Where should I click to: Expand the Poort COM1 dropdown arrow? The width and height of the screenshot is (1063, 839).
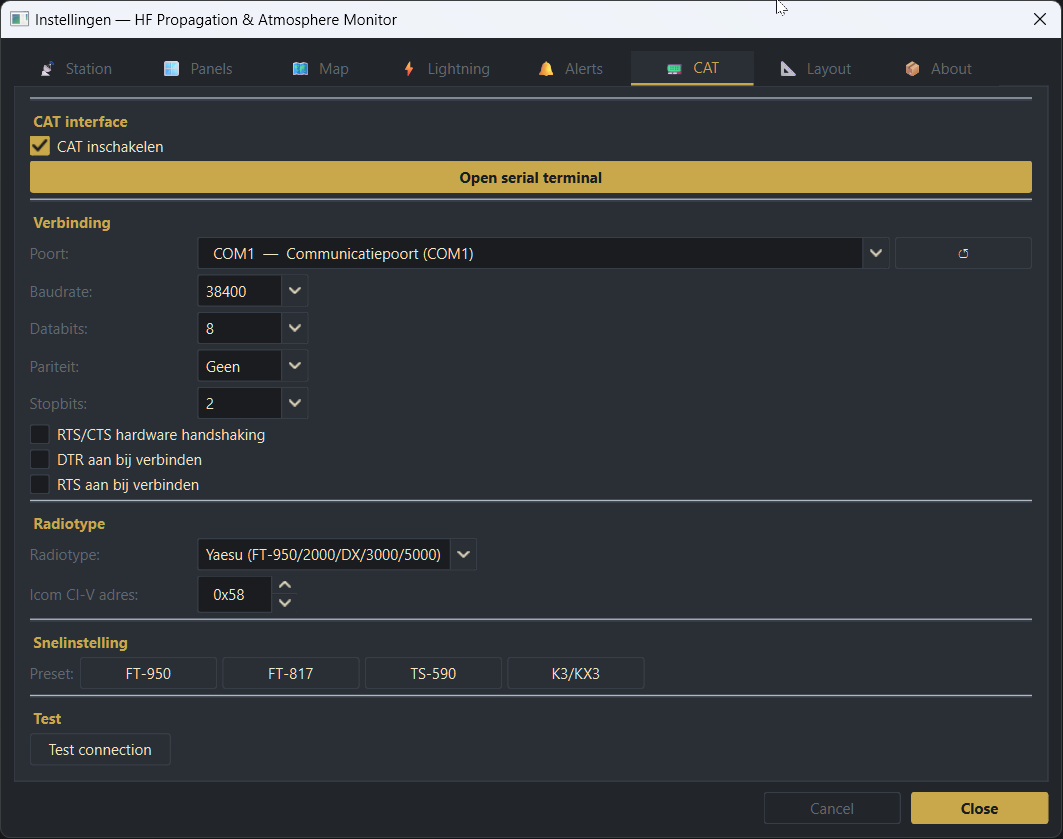[x=876, y=253]
